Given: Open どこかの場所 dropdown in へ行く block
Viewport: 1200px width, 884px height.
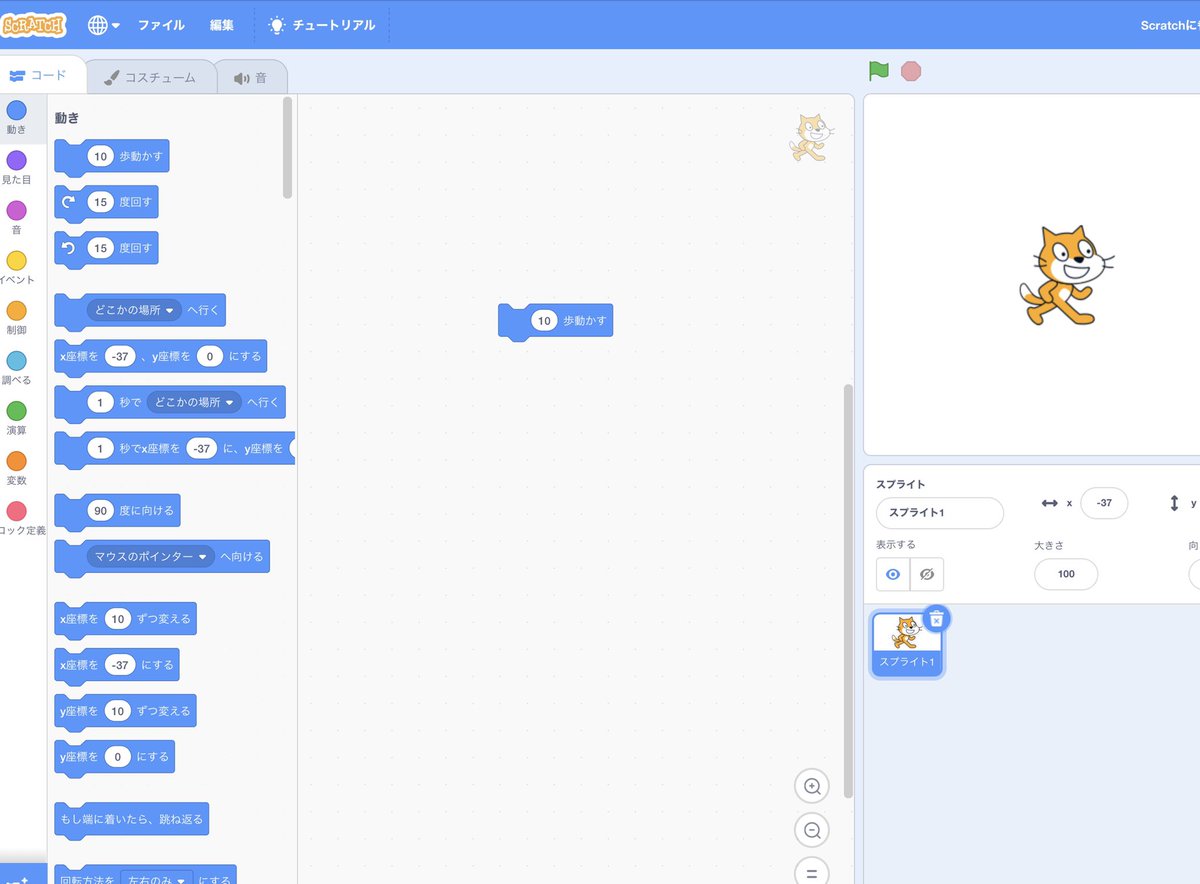Looking at the screenshot, I should tap(135, 310).
